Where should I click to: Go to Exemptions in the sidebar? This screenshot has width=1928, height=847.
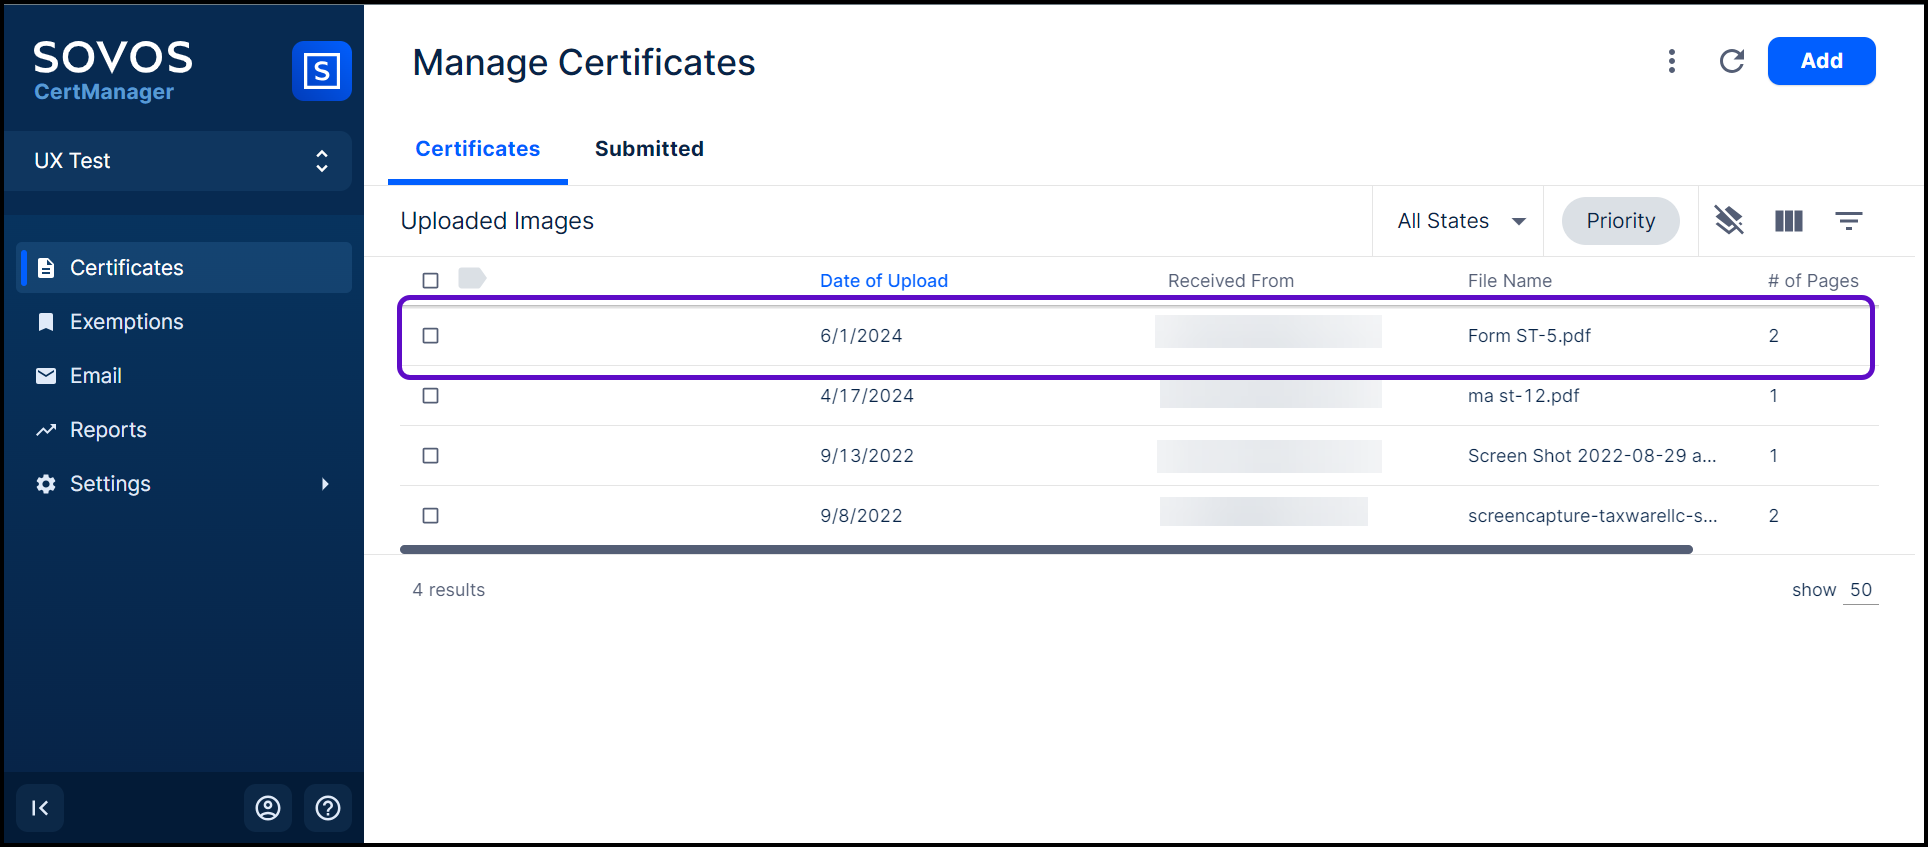(127, 322)
